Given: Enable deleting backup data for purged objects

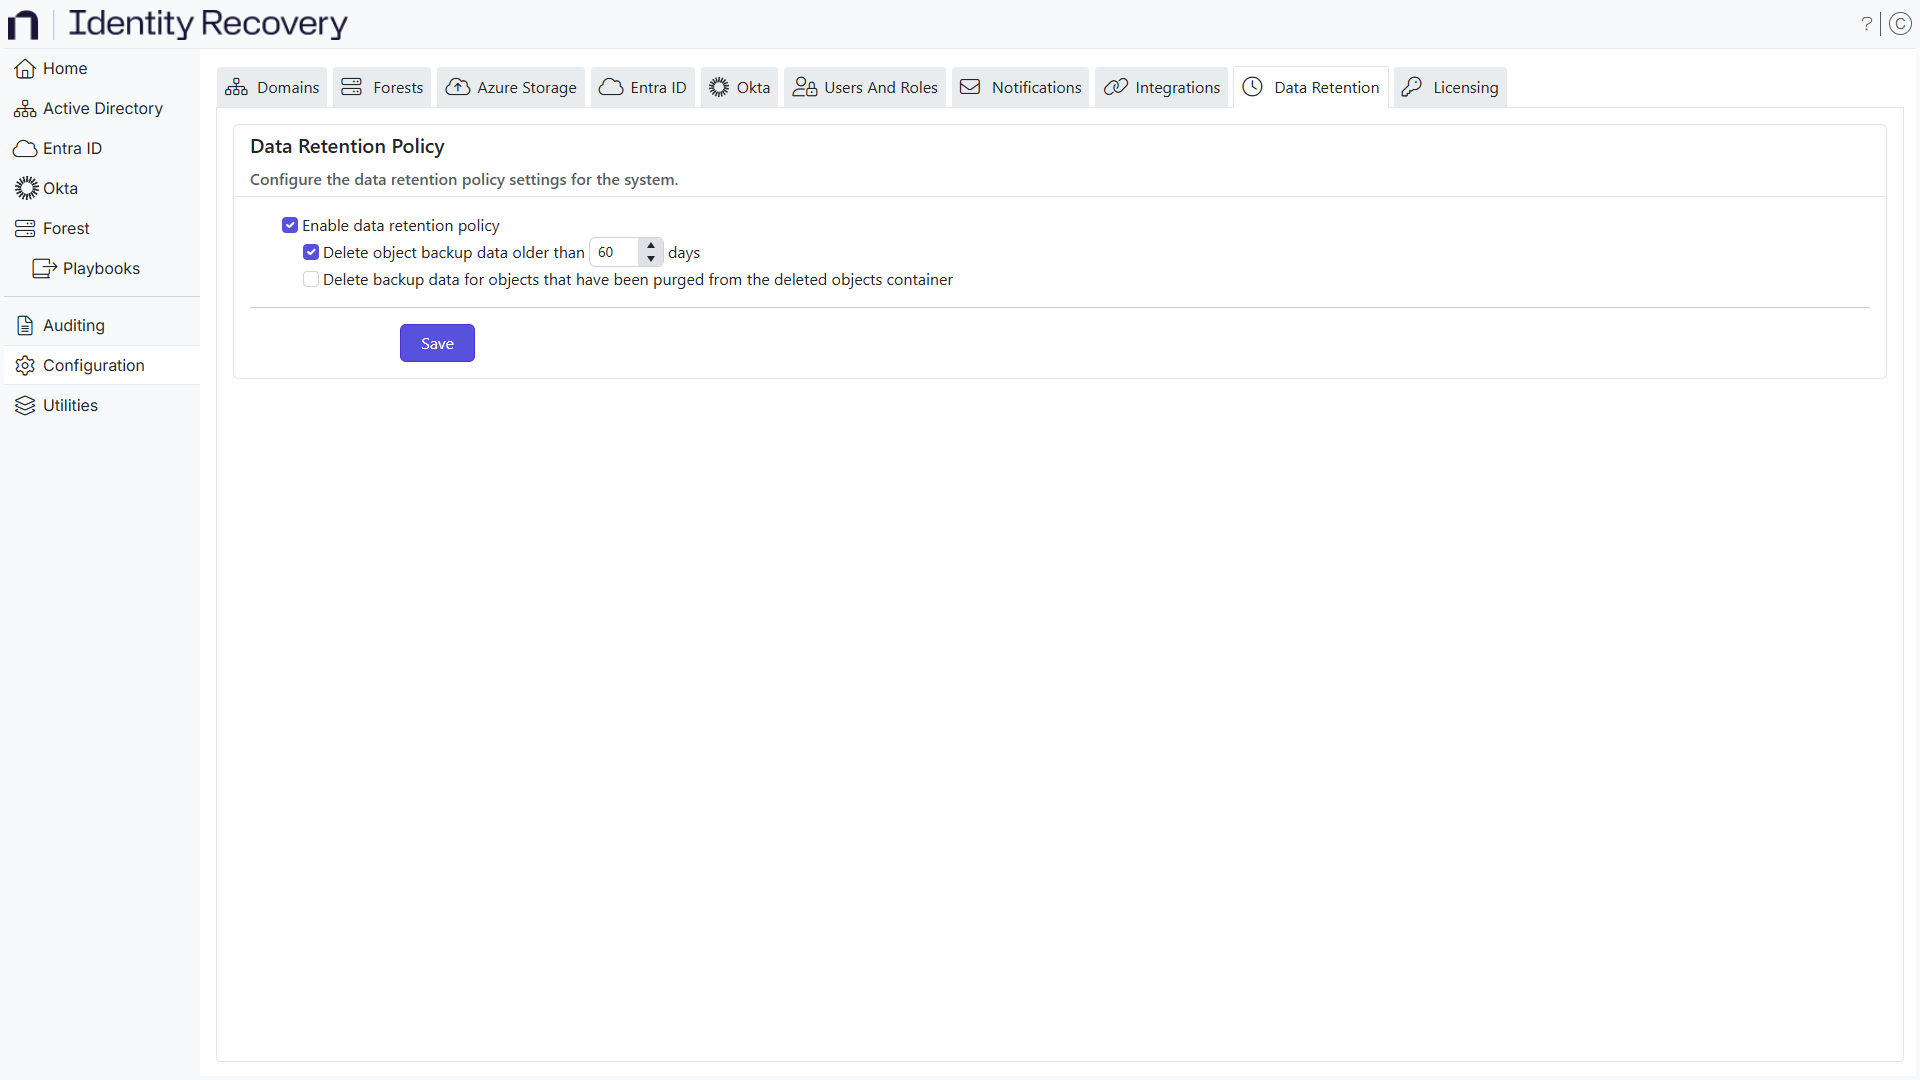Looking at the screenshot, I should tap(311, 279).
